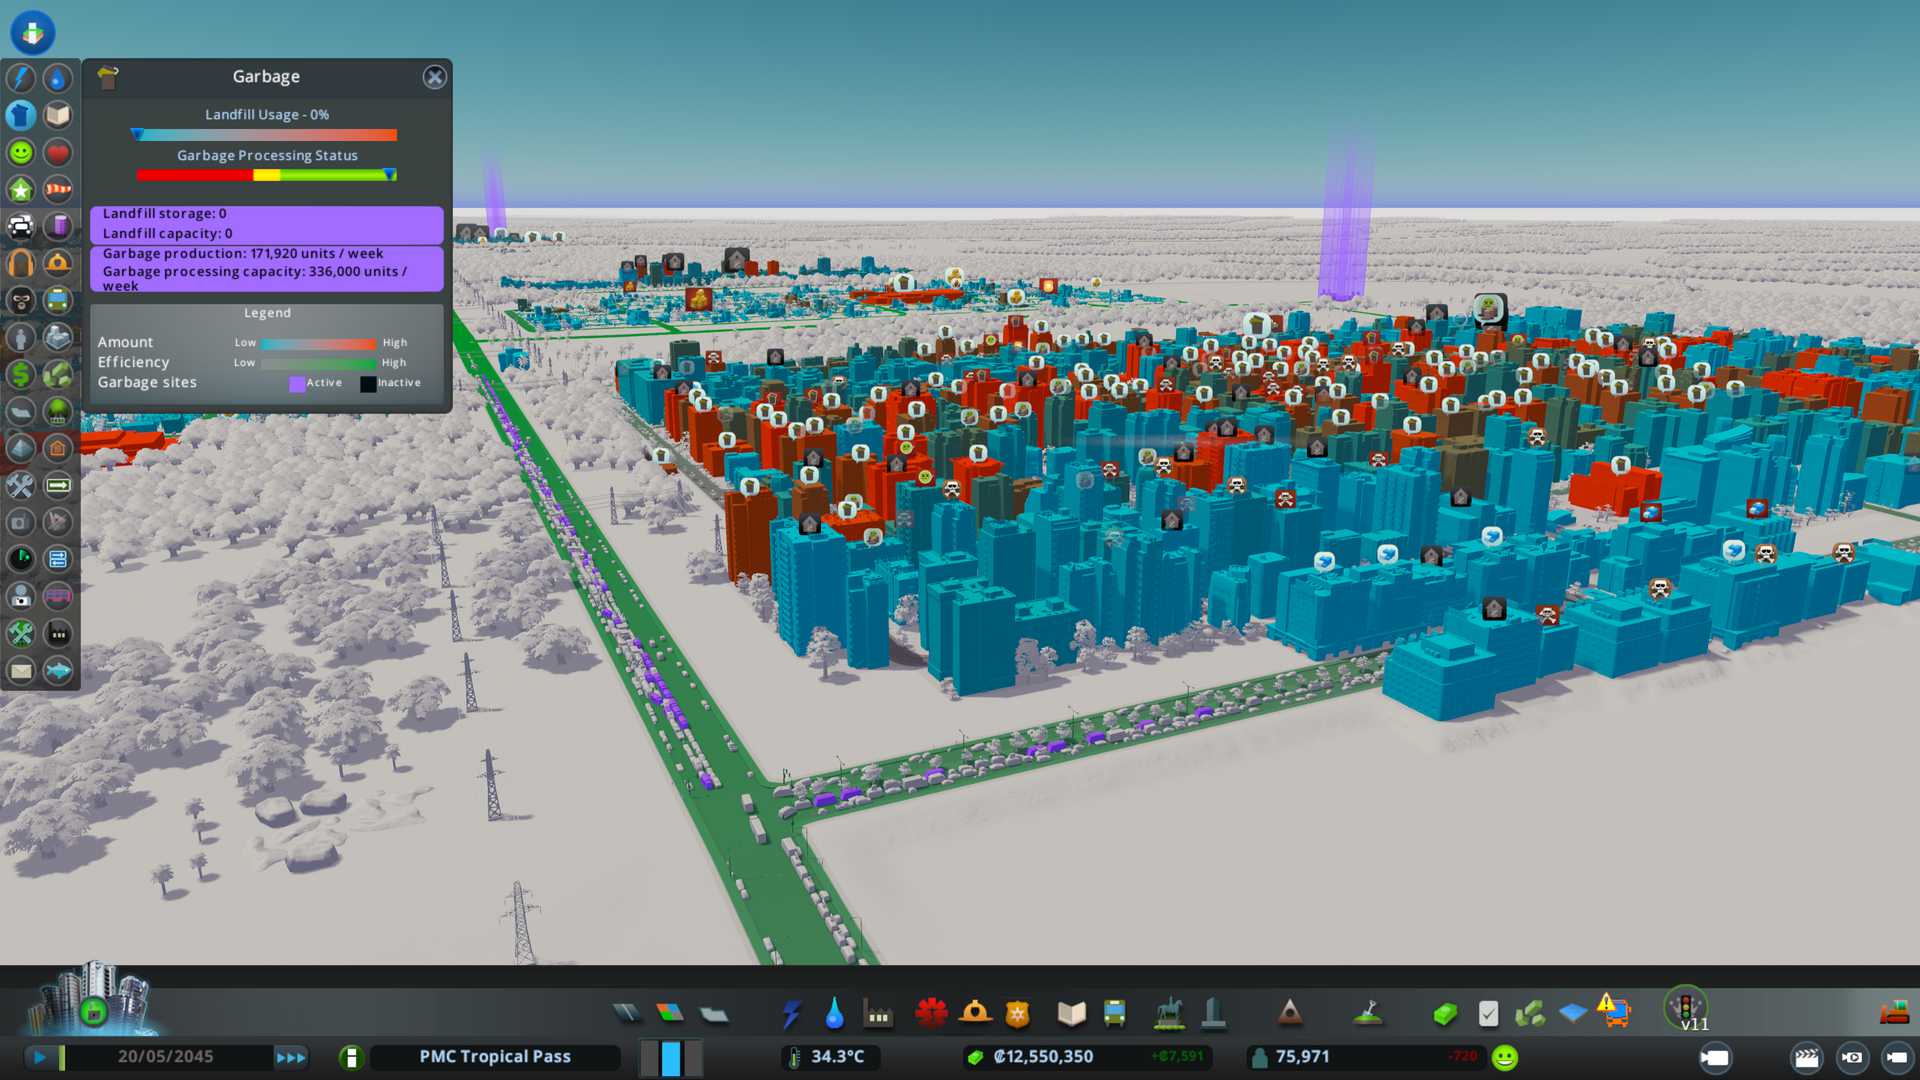
Task: Change simulation speed with triple arrows
Action: coord(291,1057)
